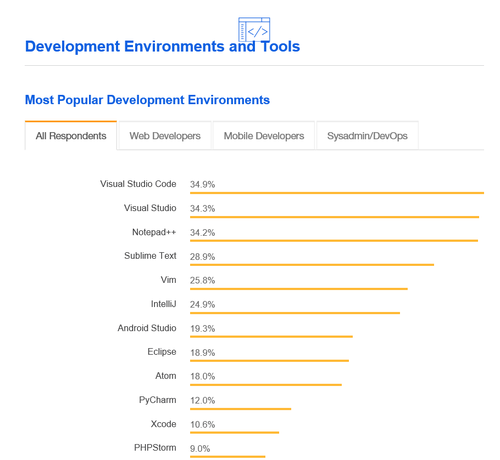
Task: Click the 12.0% value
Action: pos(202,400)
